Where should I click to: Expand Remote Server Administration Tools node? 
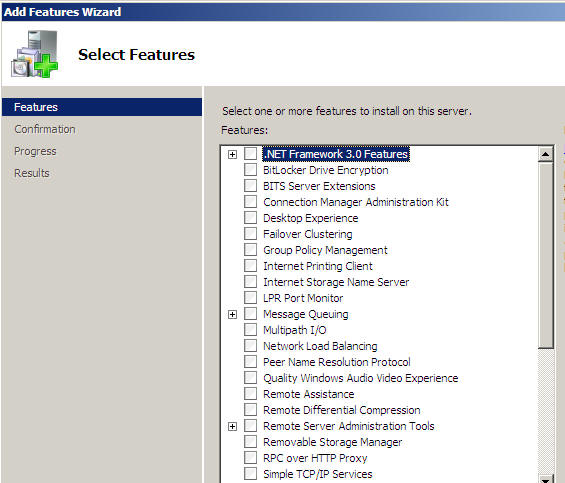(x=232, y=426)
